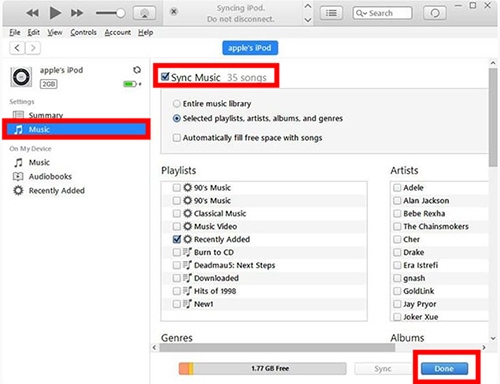Open the list view icon button

coord(331,13)
